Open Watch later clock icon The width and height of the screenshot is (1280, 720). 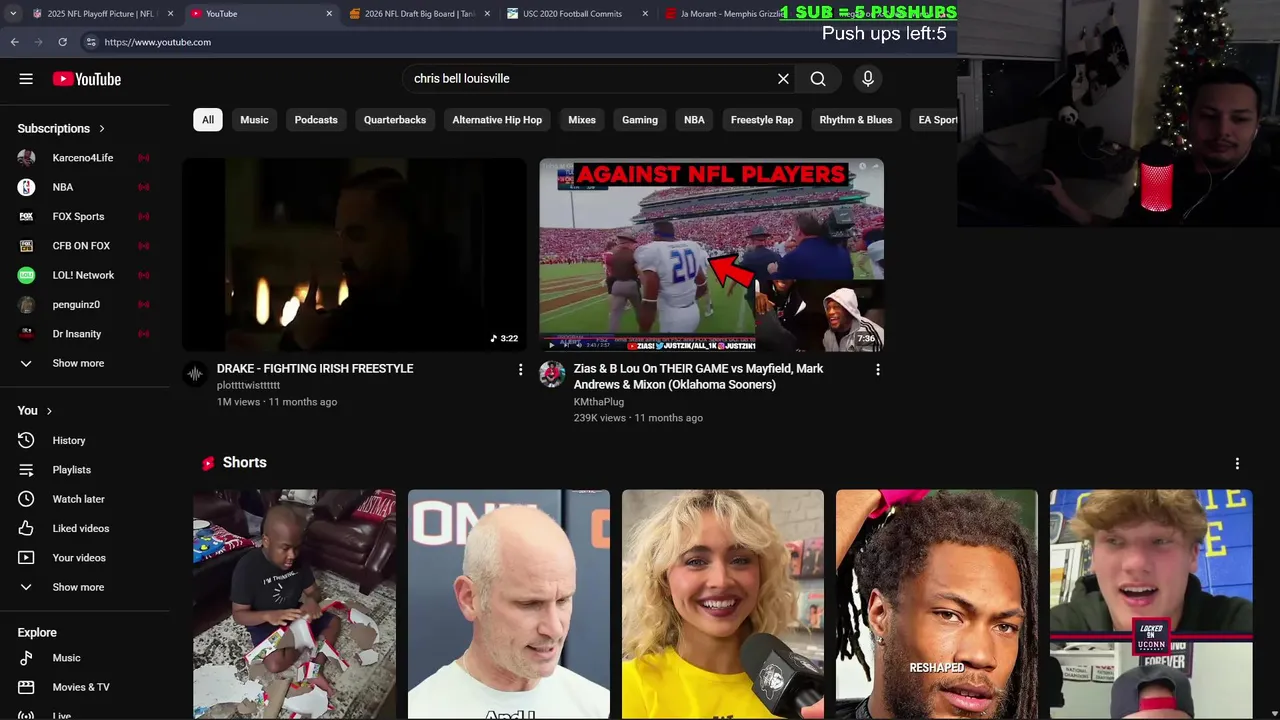tap(26, 499)
